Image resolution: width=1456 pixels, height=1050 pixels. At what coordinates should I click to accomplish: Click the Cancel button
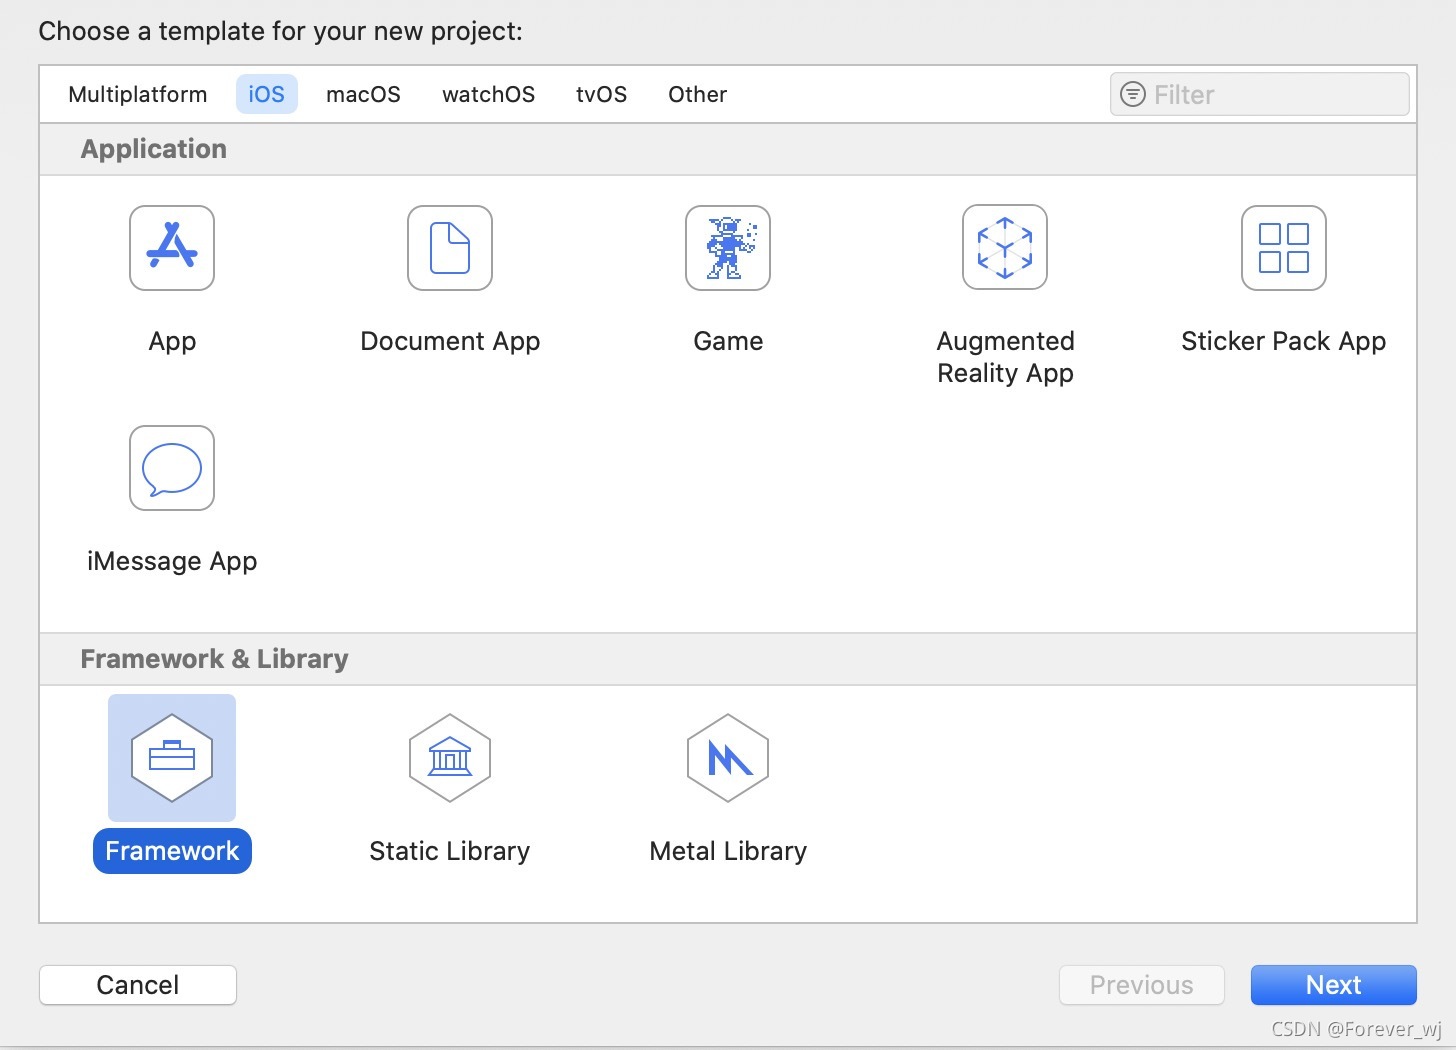click(138, 985)
